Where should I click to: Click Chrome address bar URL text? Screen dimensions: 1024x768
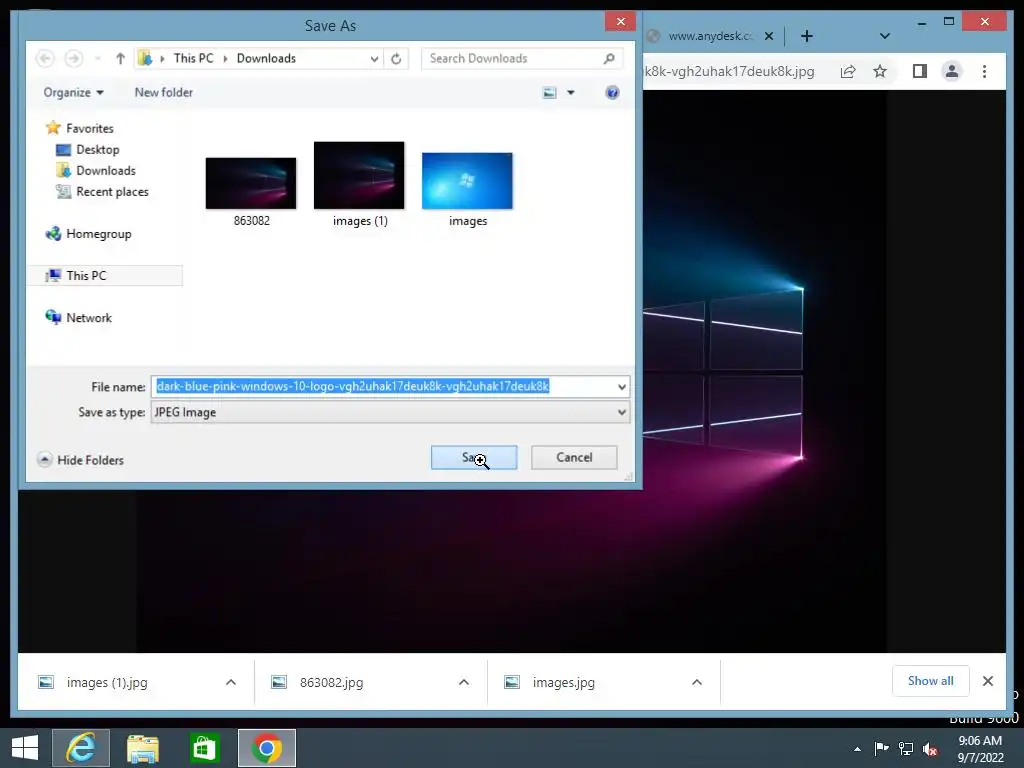coord(729,71)
